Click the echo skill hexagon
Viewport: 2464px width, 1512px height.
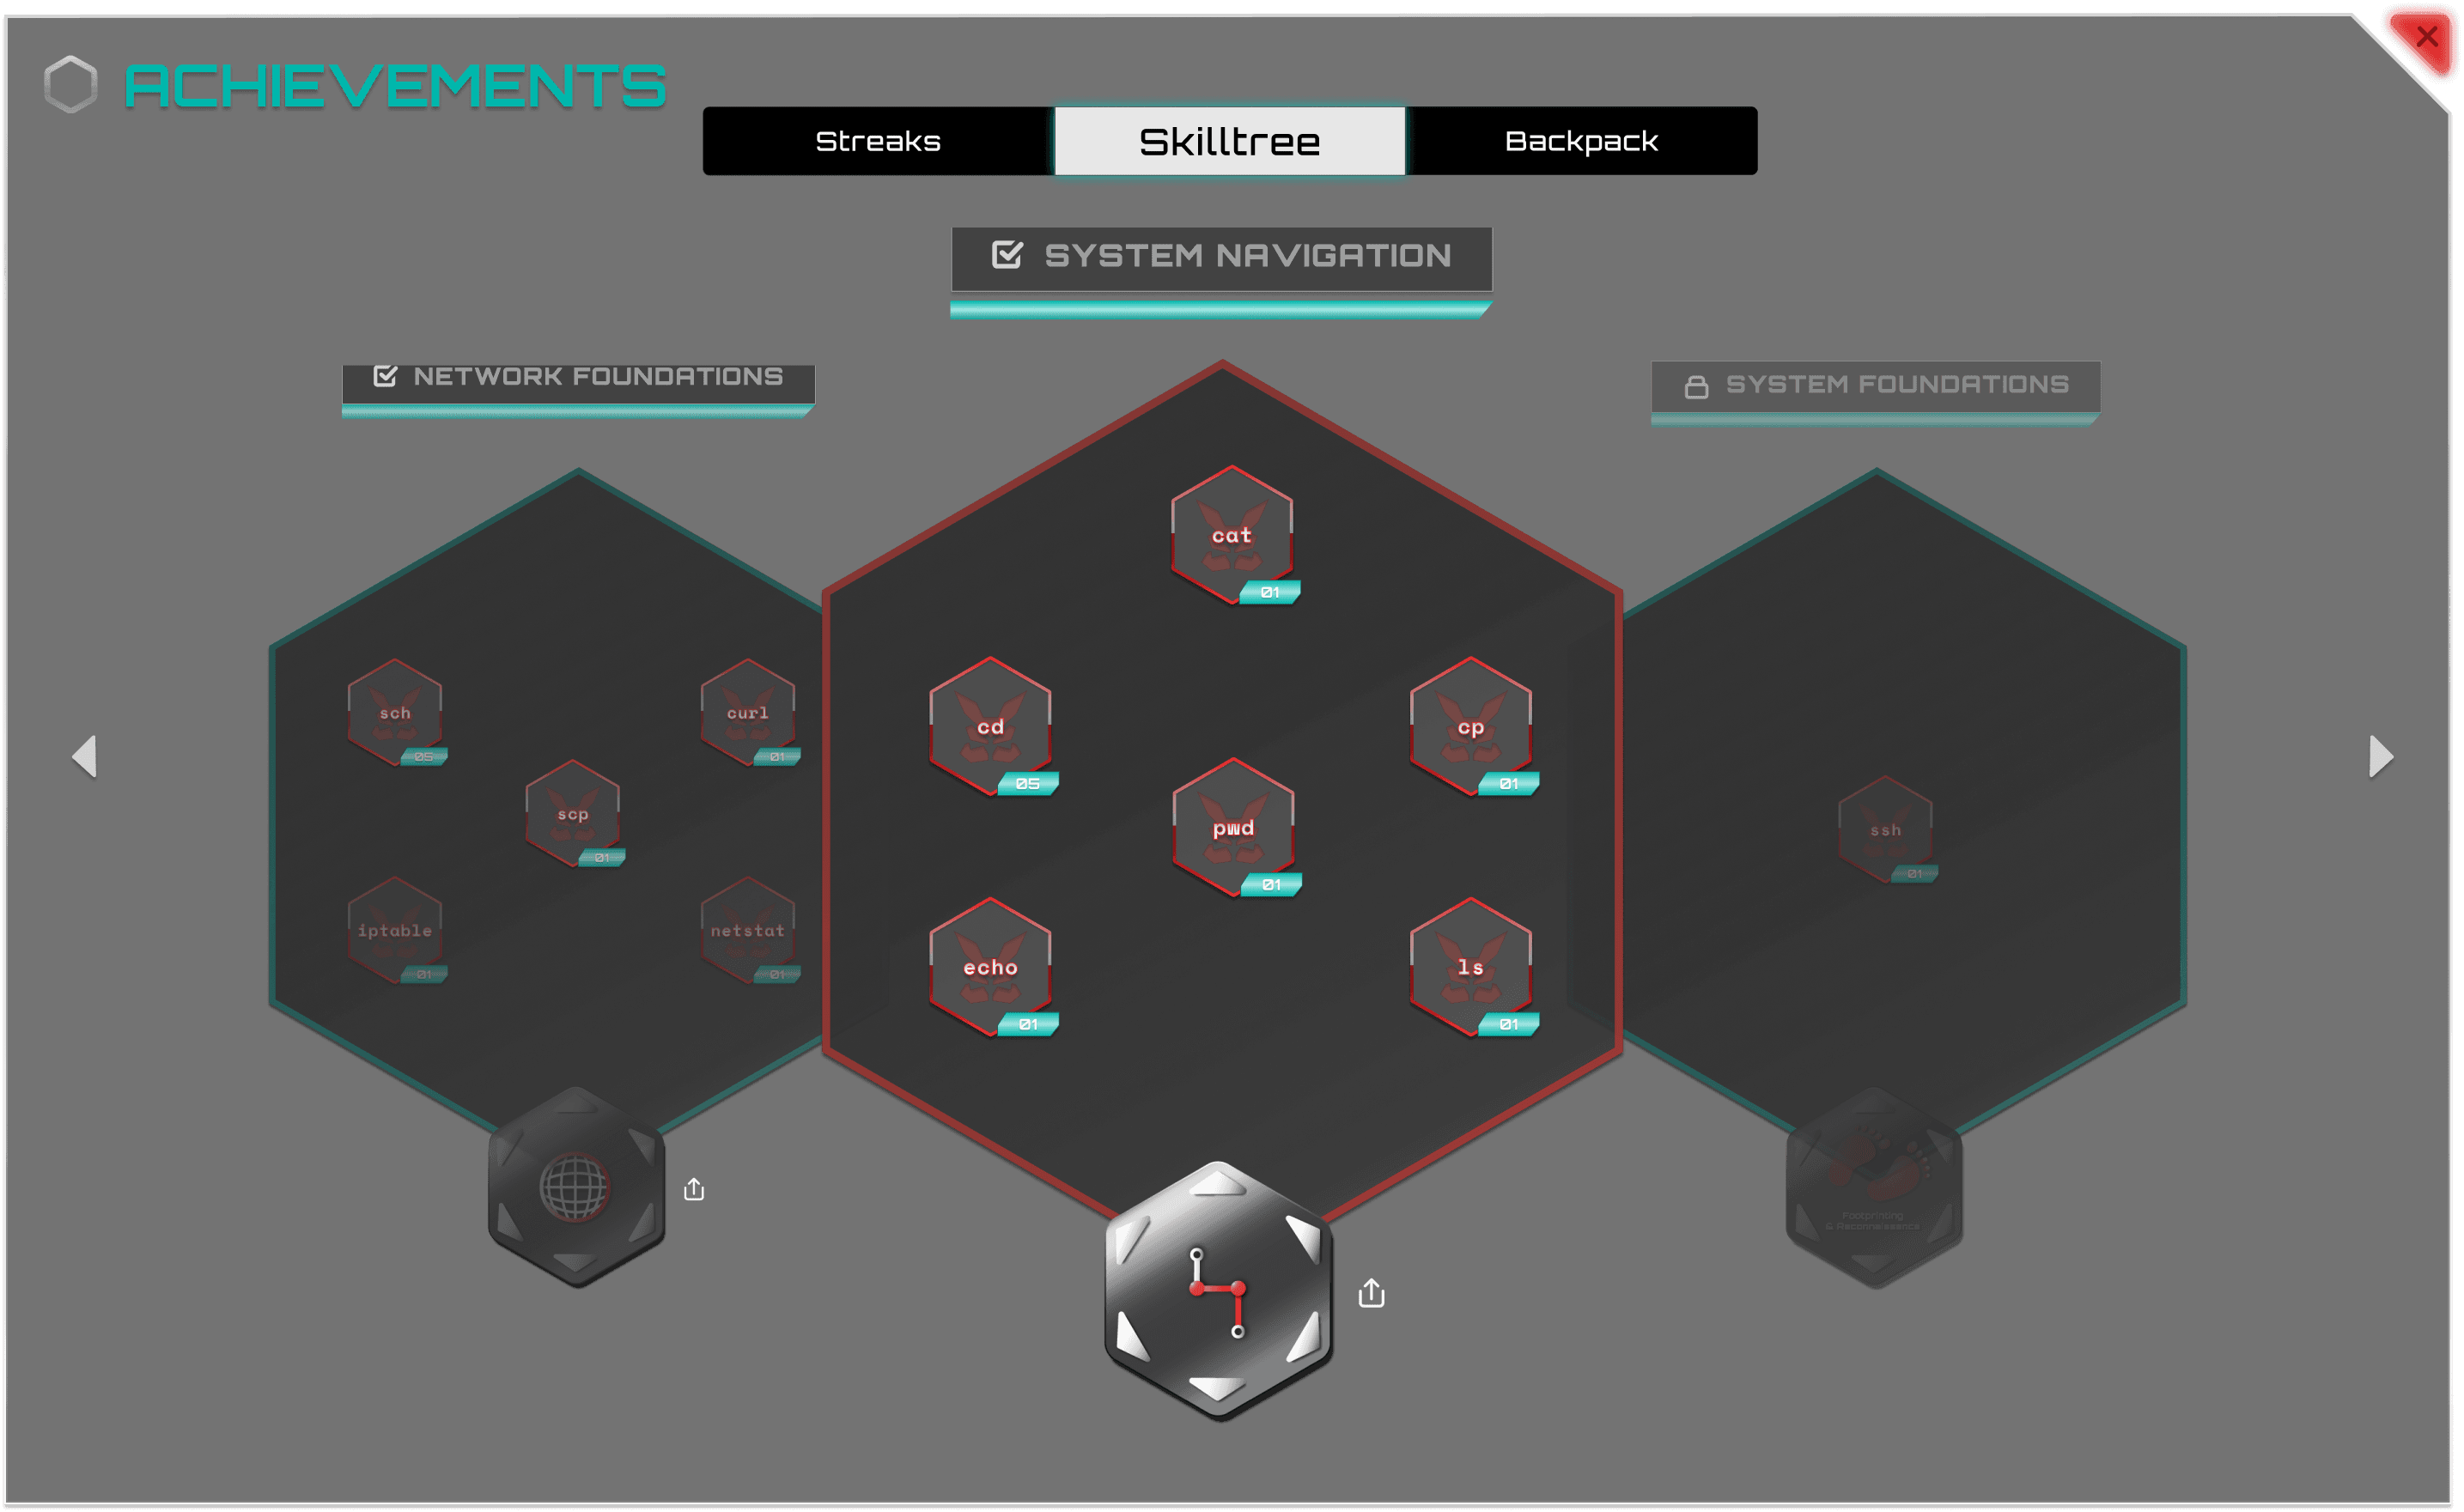[x=990, y=967]
